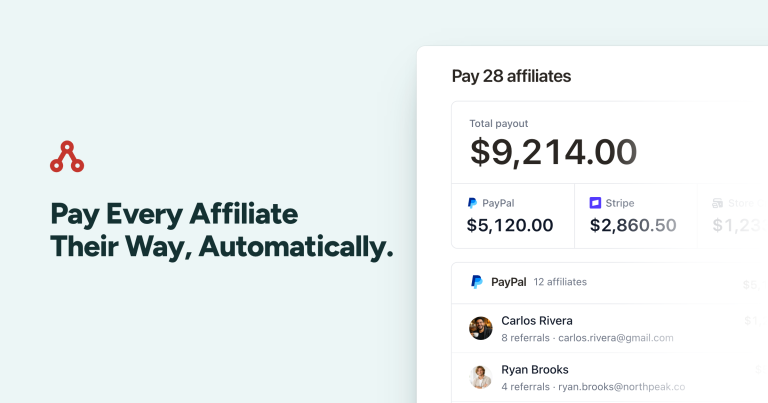
Task: Click the red affiliate network logo
Action: tap(67, 157)
